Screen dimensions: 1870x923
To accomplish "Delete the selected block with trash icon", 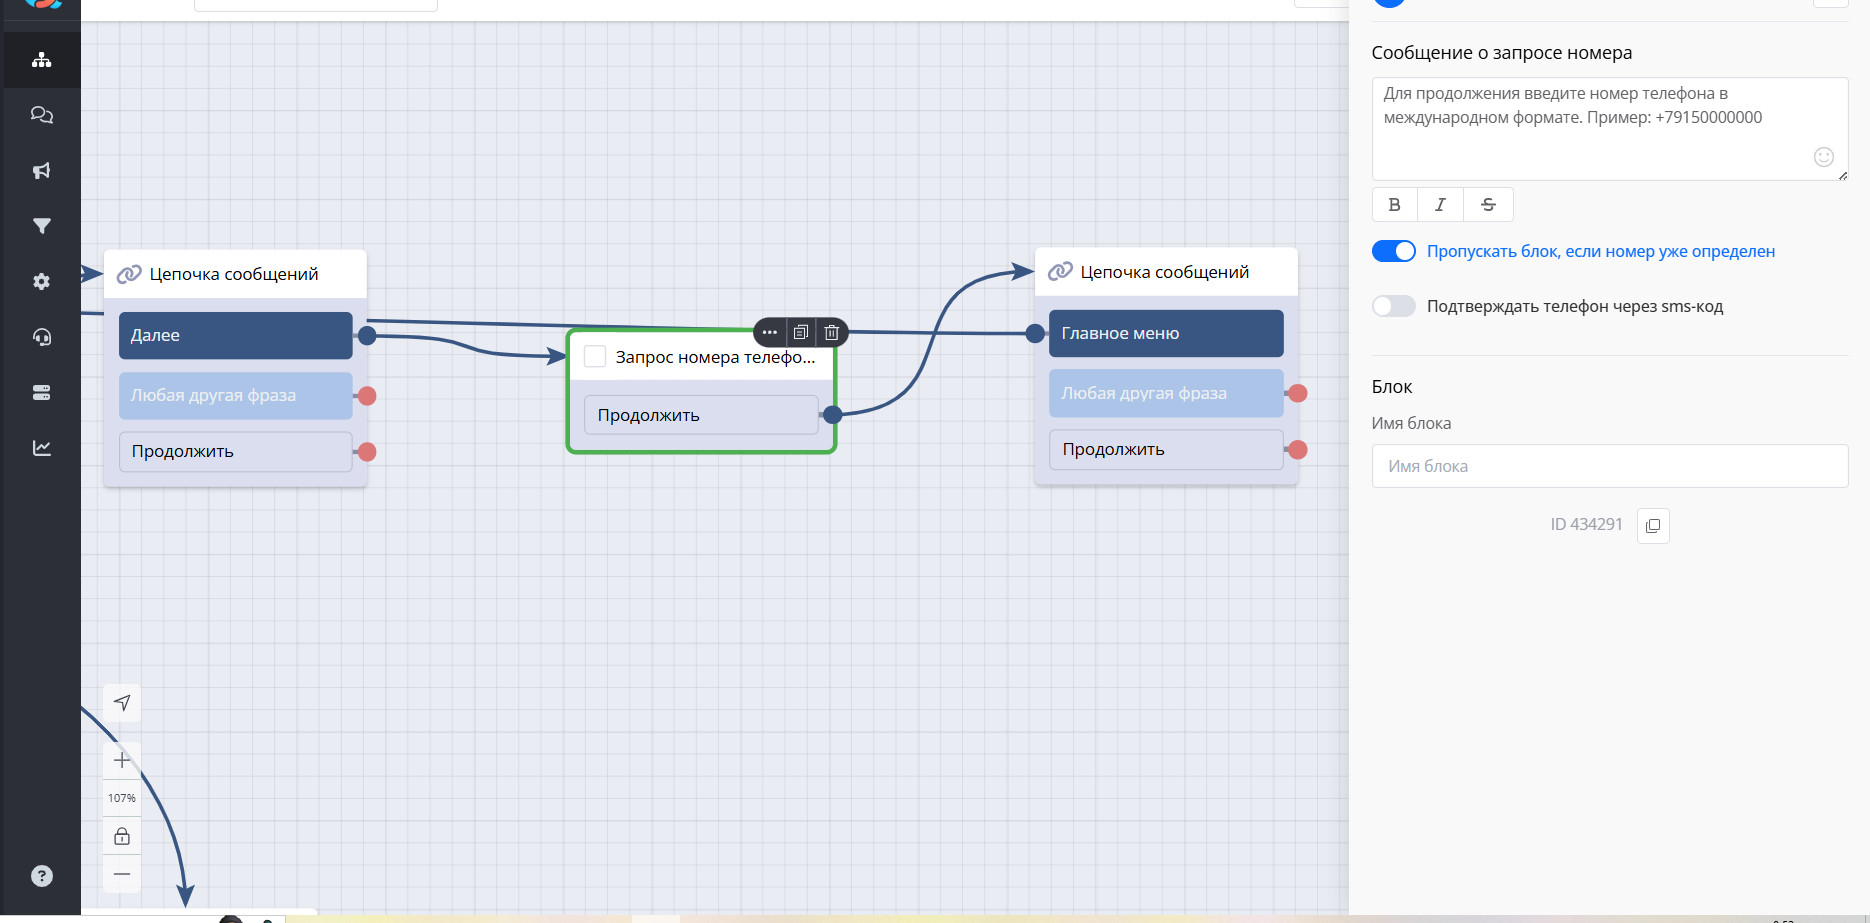I will (x=832, y=332).
